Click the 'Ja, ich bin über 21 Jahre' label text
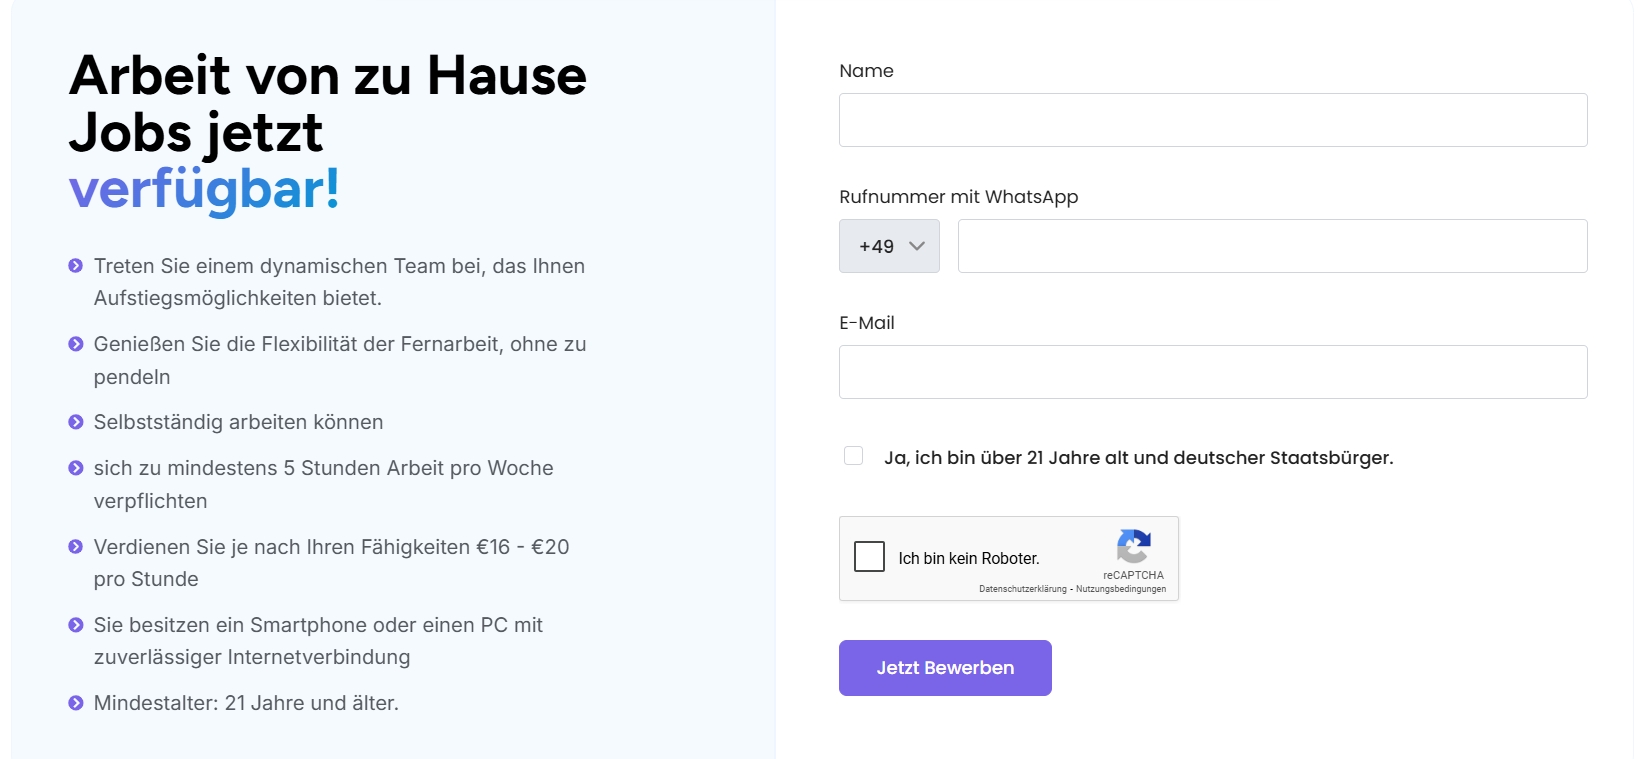This screenshot has width=1642, height=759. tap(1138, 458)
